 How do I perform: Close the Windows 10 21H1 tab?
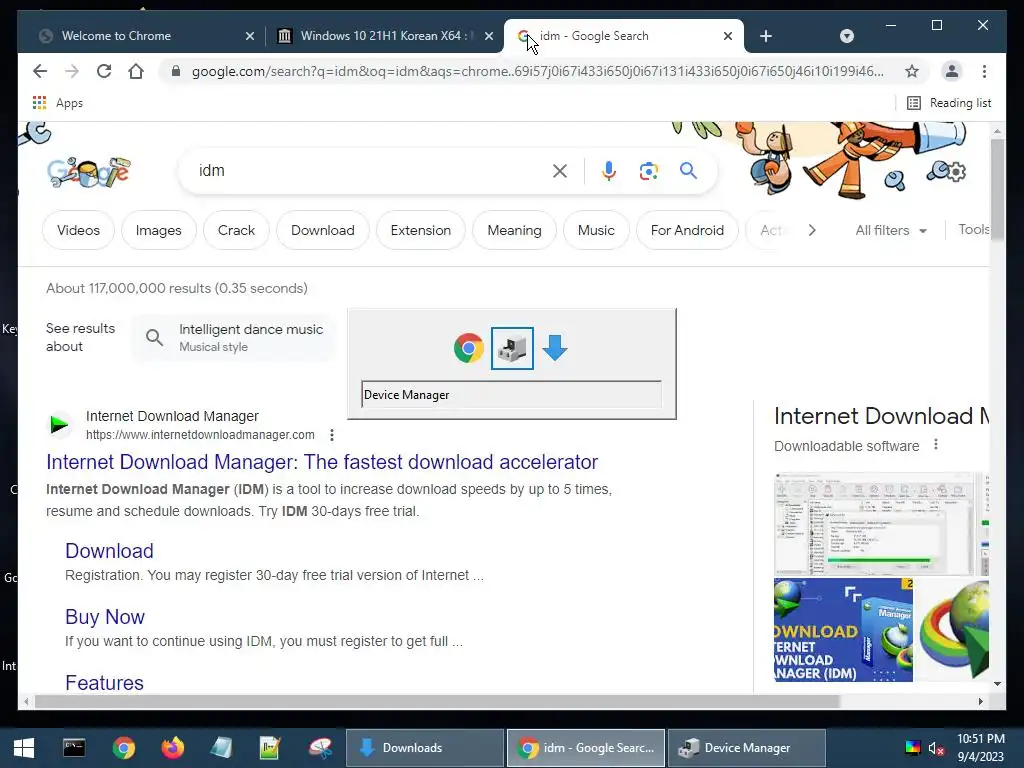[x=488, y=36]
